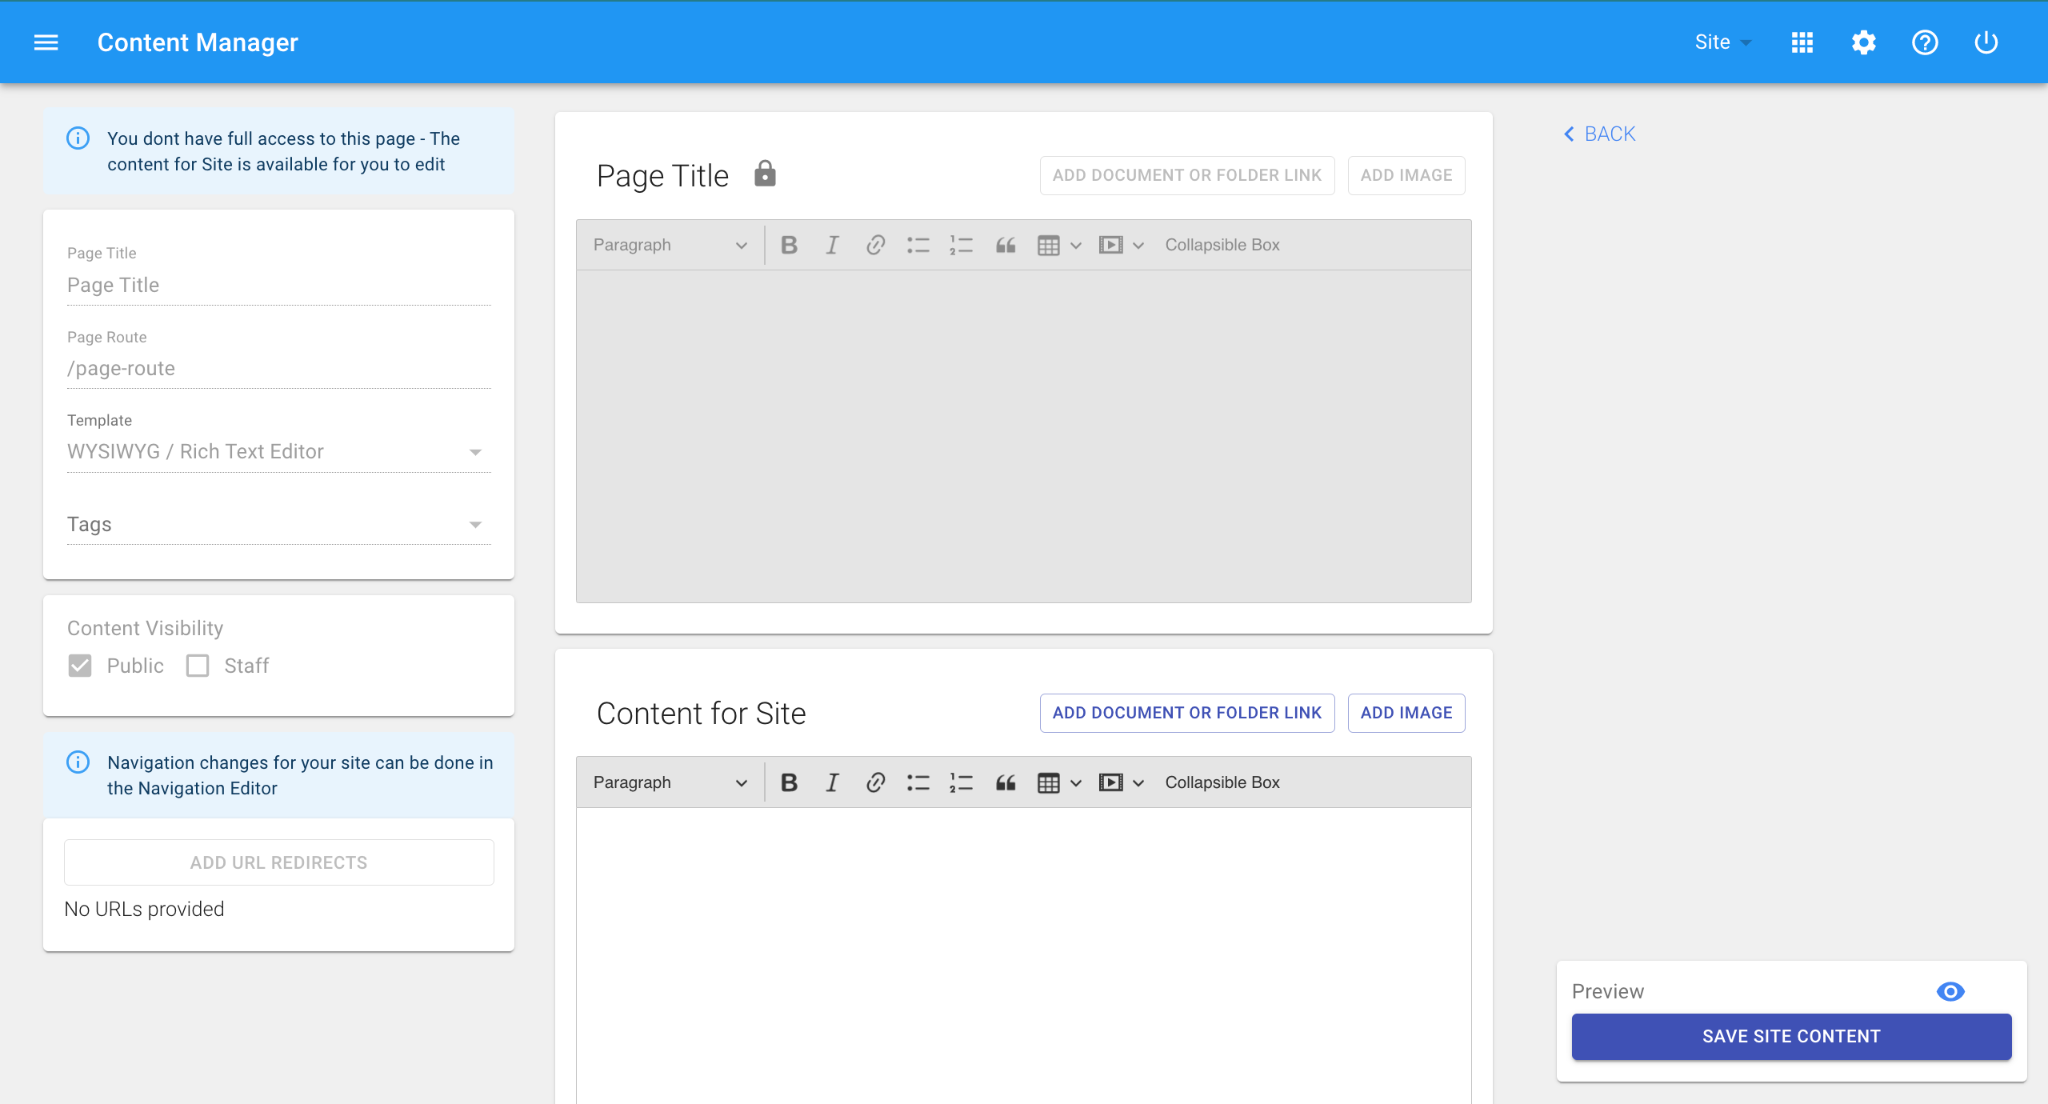The width and height of the screenshot is (2048, 1104).
Task: Click the Page Route input field
Action: 278,368
